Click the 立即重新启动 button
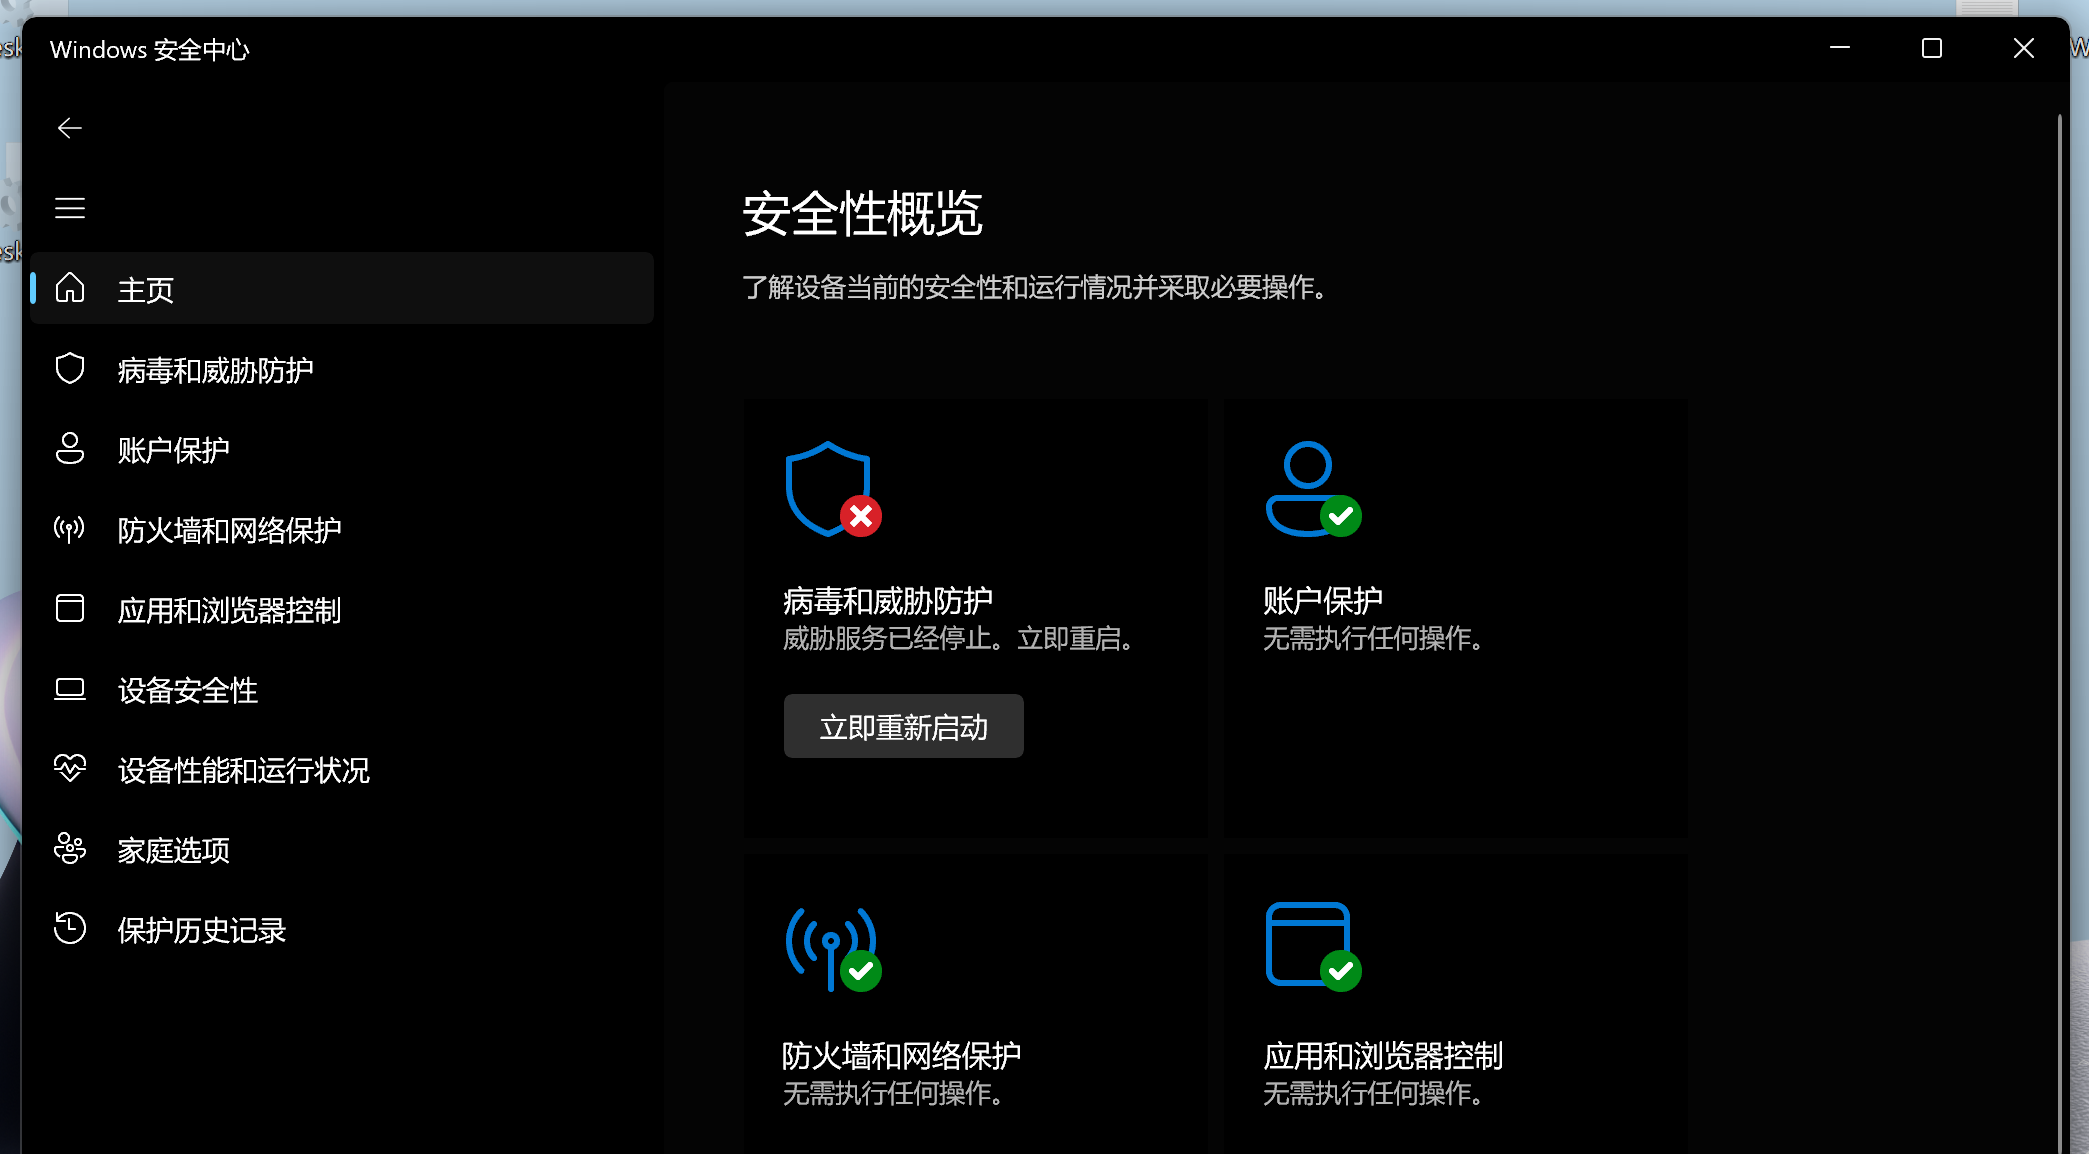 (904, 726)
